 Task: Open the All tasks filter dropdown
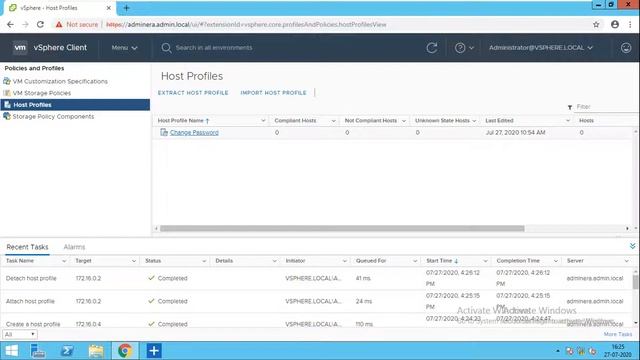[x=20, y=334]
